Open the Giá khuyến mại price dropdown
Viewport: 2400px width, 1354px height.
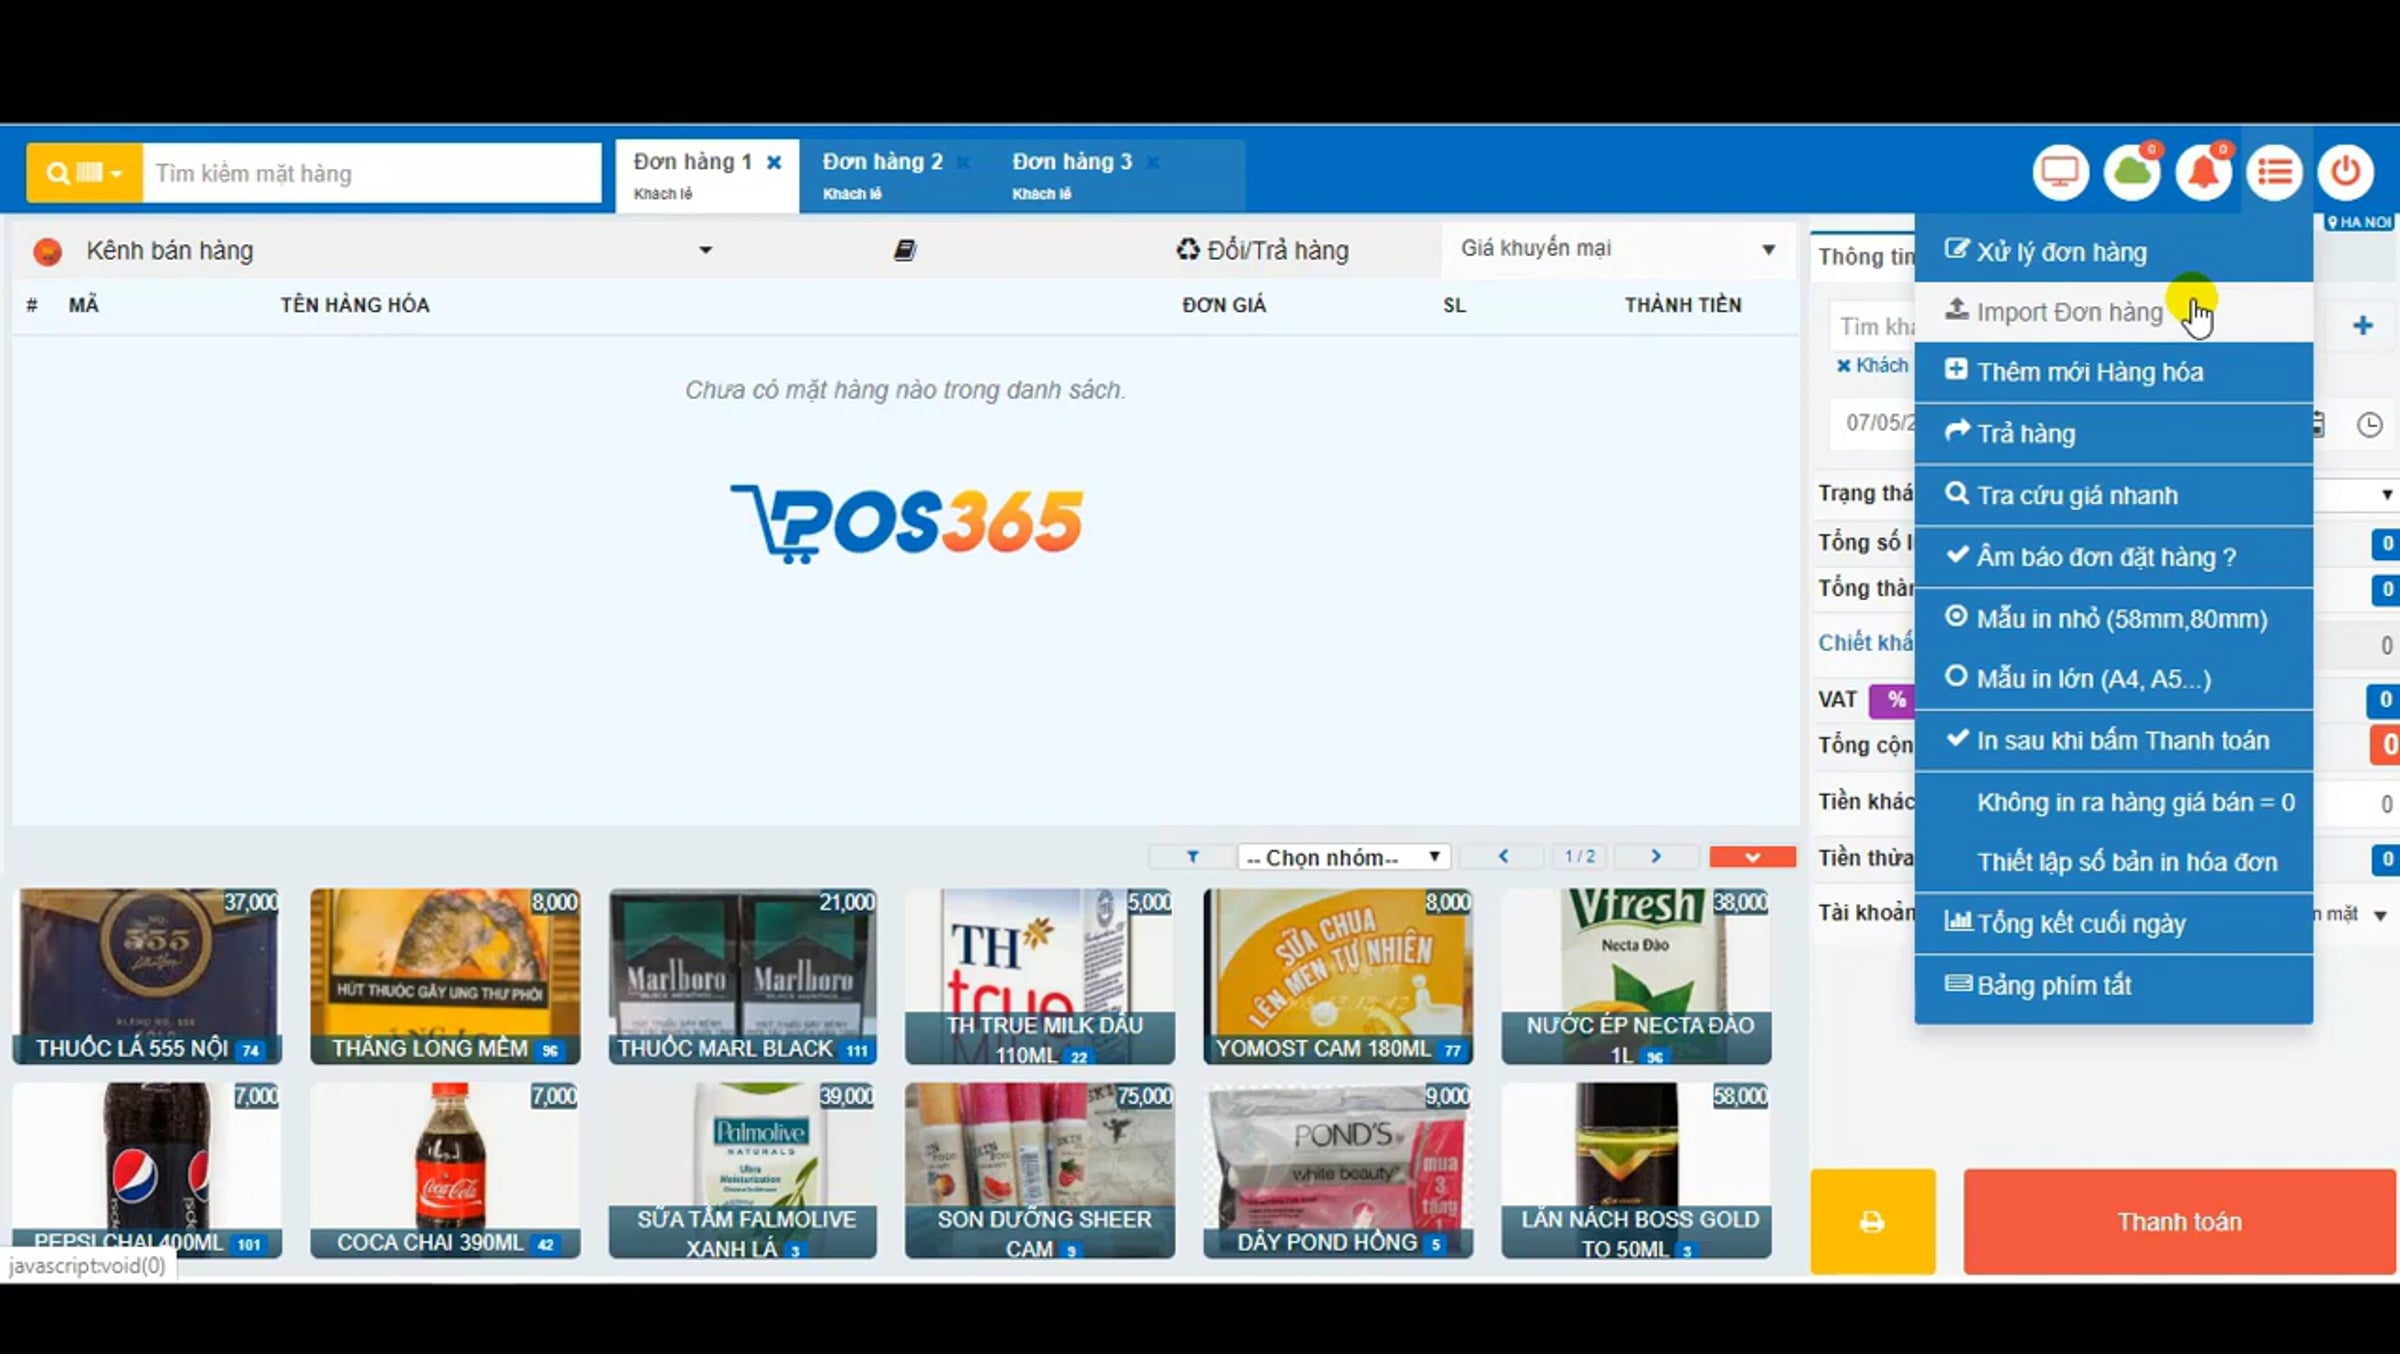coord(1618,249)
